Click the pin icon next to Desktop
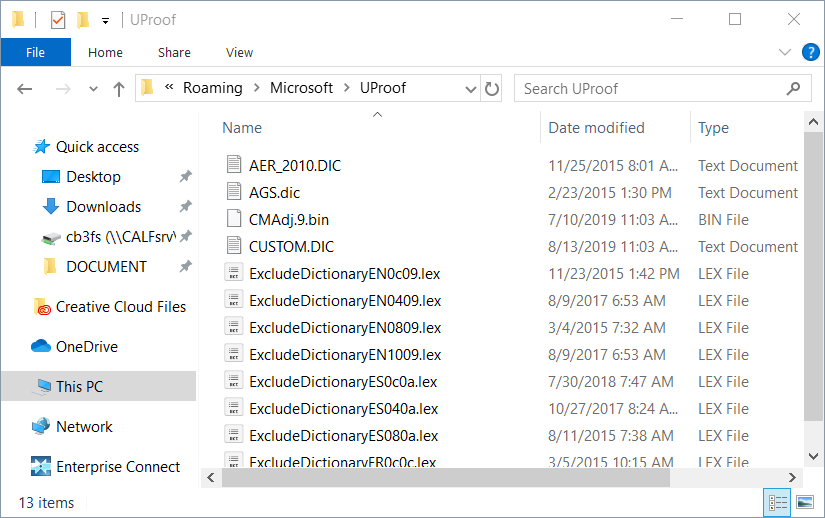Viewport: 825px width, 518px height. pos(185,176)
